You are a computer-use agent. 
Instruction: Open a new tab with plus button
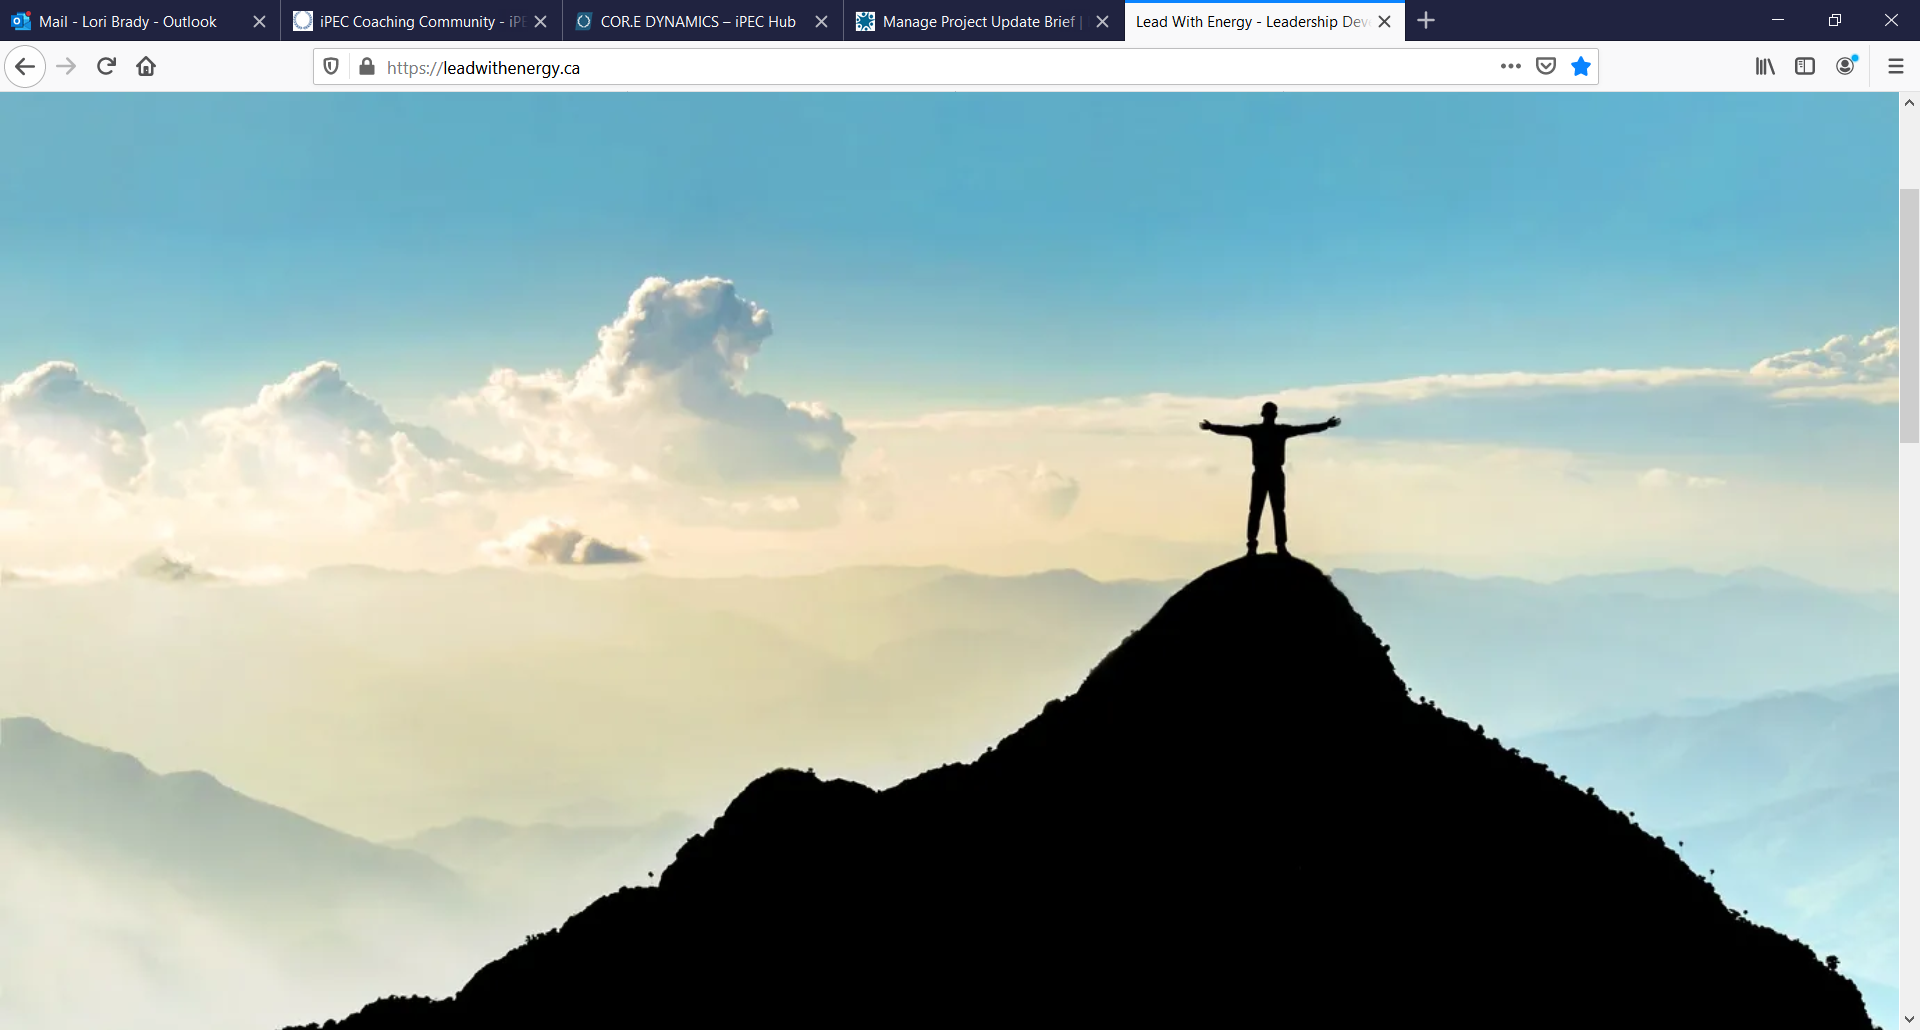1426,21
